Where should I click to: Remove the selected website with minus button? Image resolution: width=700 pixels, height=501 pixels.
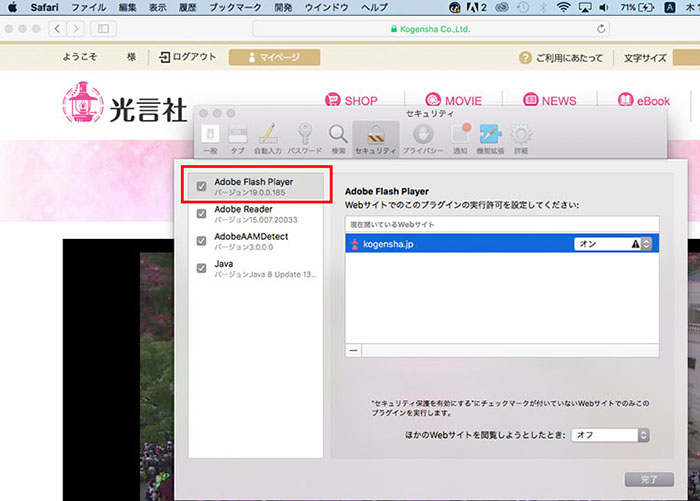(354, 351)
